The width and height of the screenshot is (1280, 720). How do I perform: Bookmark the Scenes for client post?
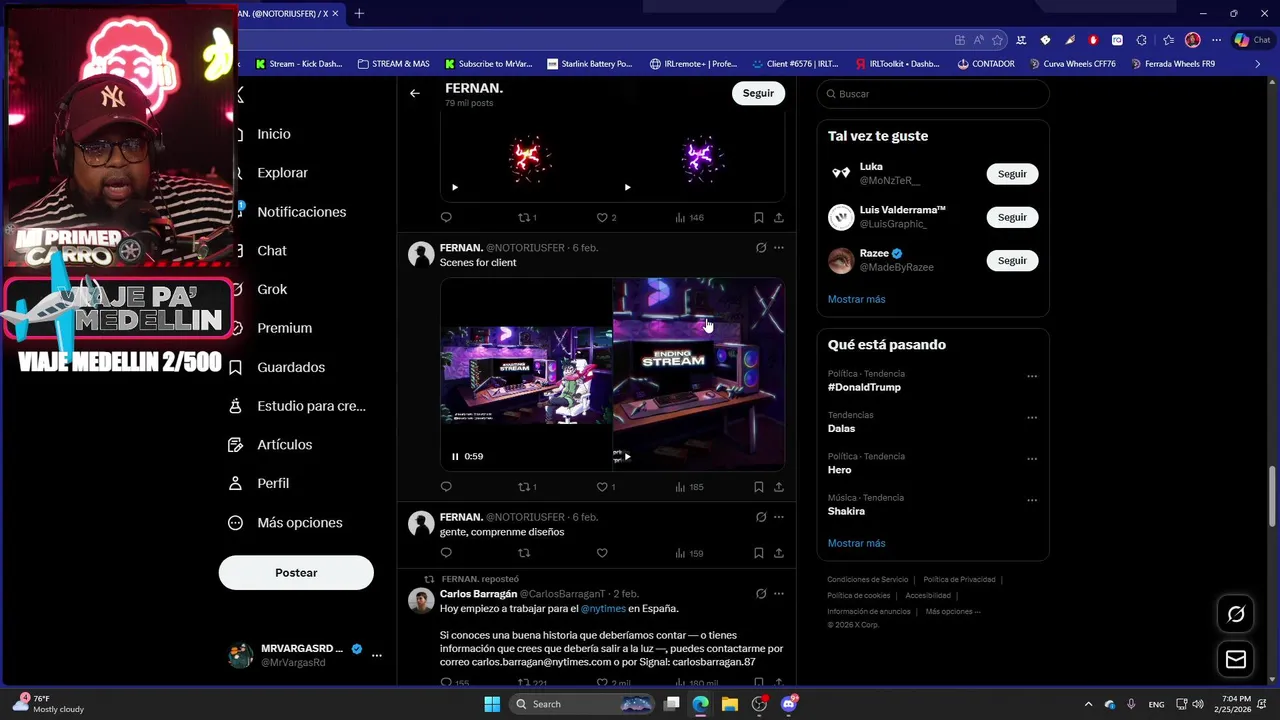pos(758,487)
